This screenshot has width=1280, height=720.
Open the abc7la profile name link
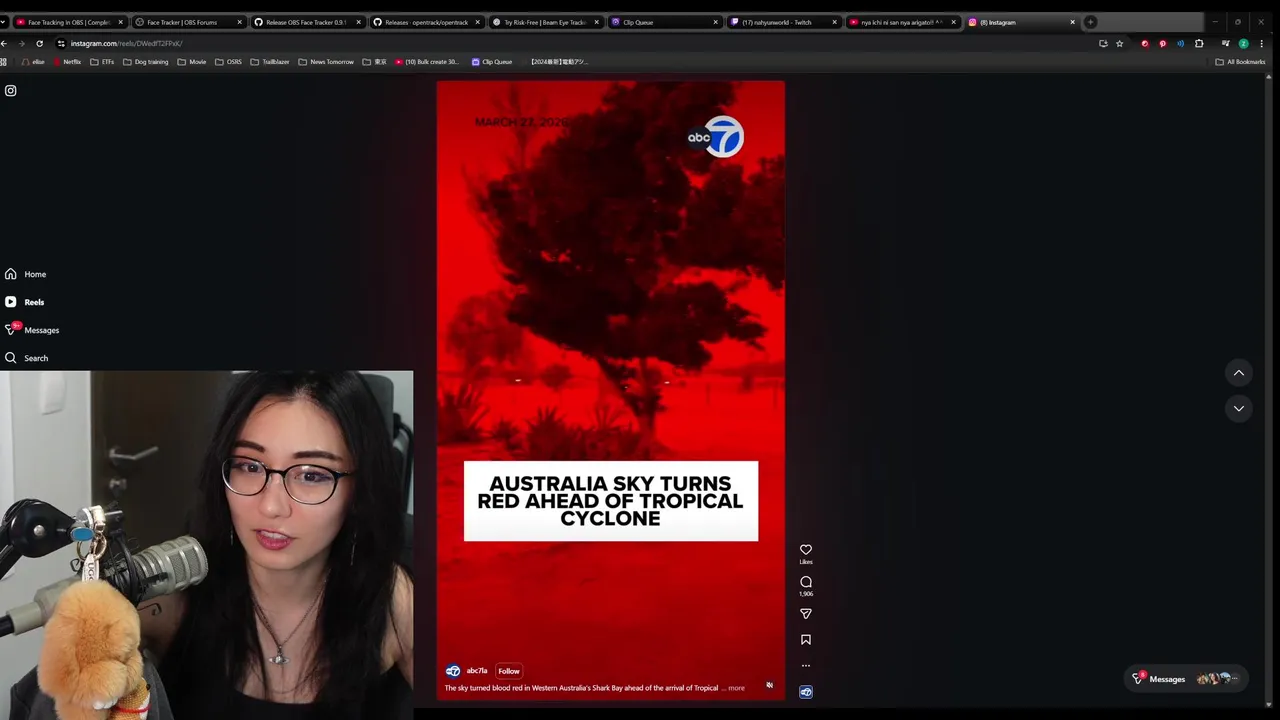pos(477,671)
